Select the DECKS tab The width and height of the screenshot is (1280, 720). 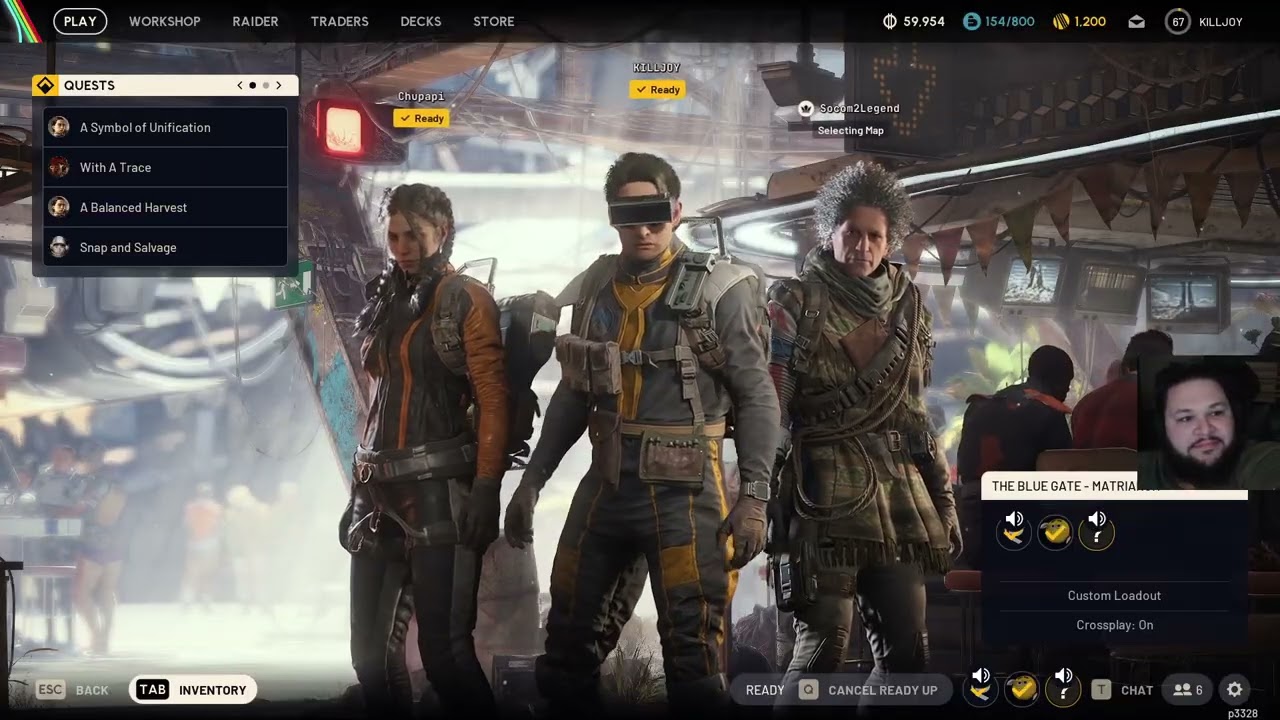[421, 21]
